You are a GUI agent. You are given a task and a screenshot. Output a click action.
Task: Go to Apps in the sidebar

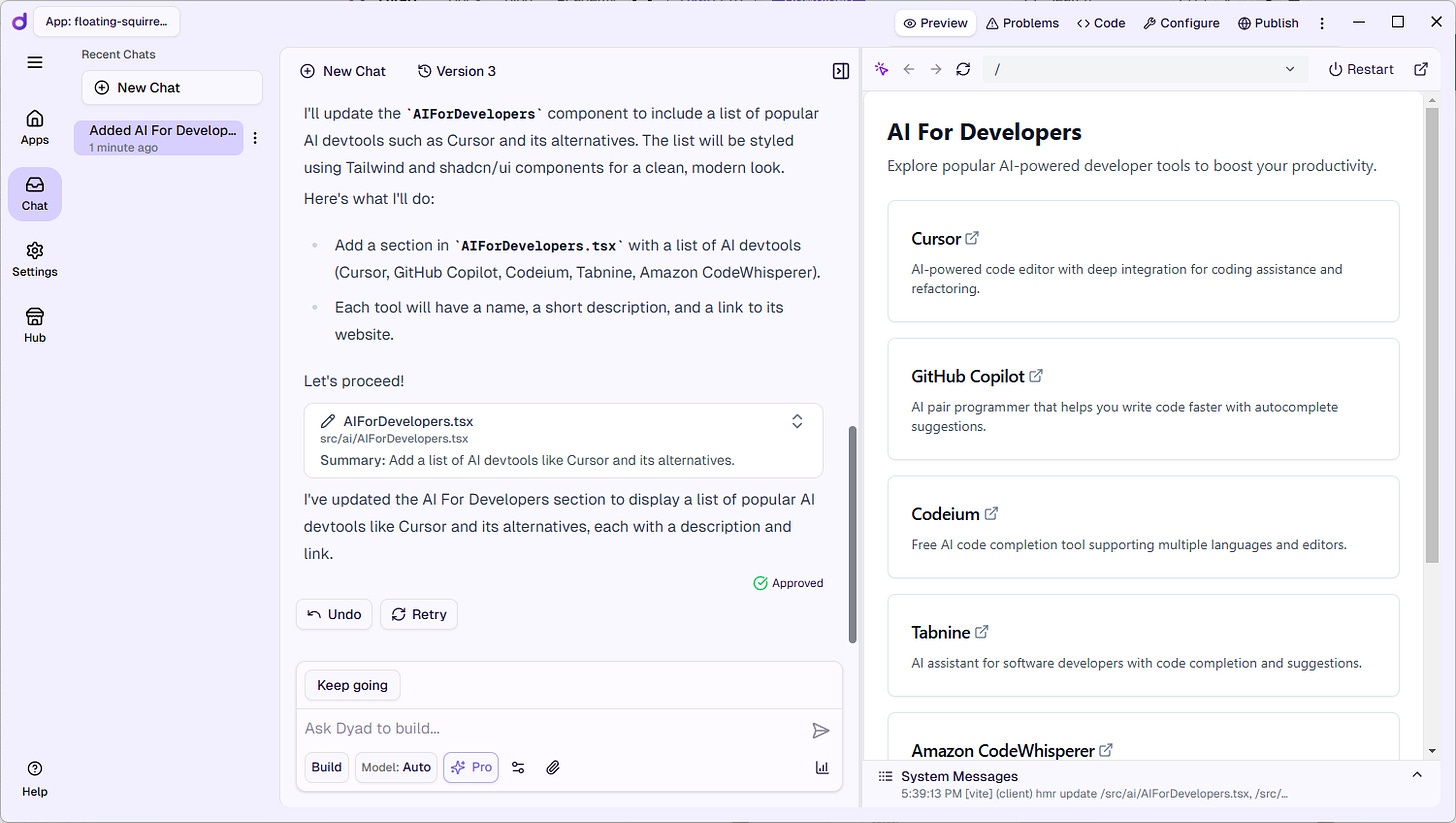(x=35, y=127)
